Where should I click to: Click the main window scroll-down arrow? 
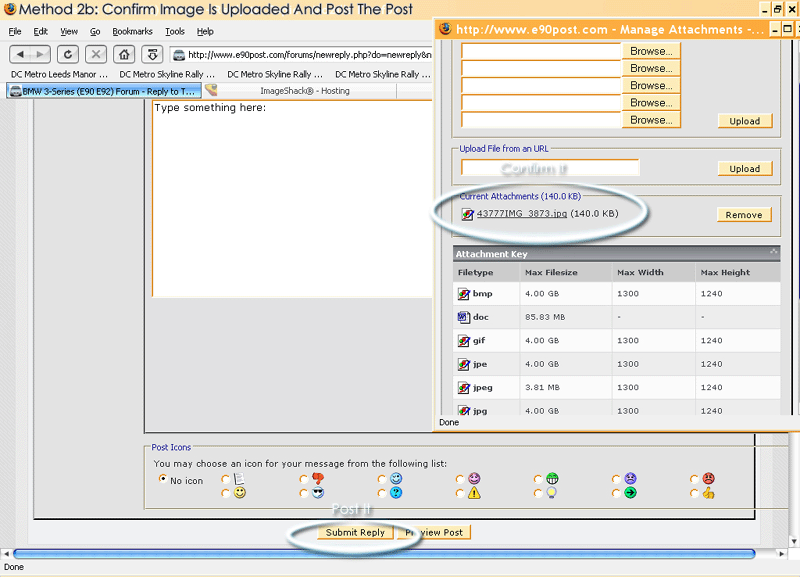(794, 541)
